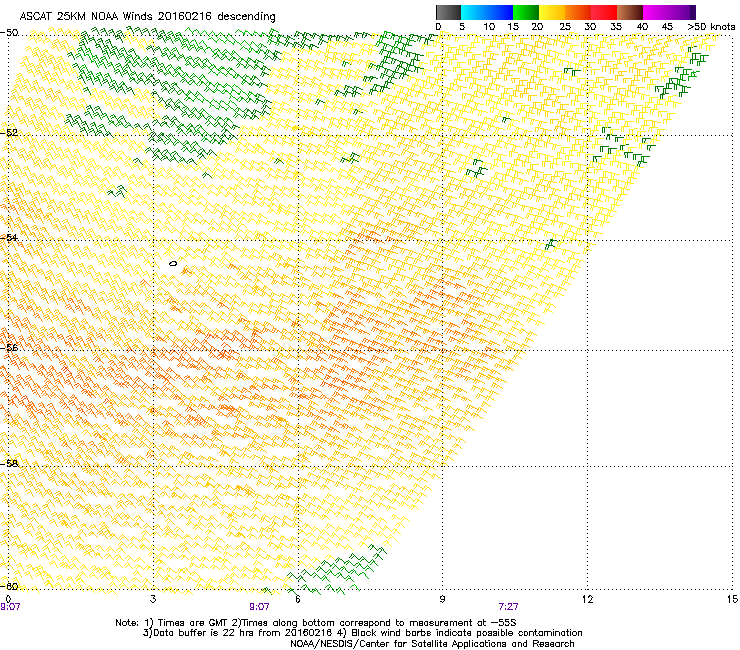Click the '-52' latitude axis label
Viewport: 740px width, 650px height.
click(x=9, y=133)
